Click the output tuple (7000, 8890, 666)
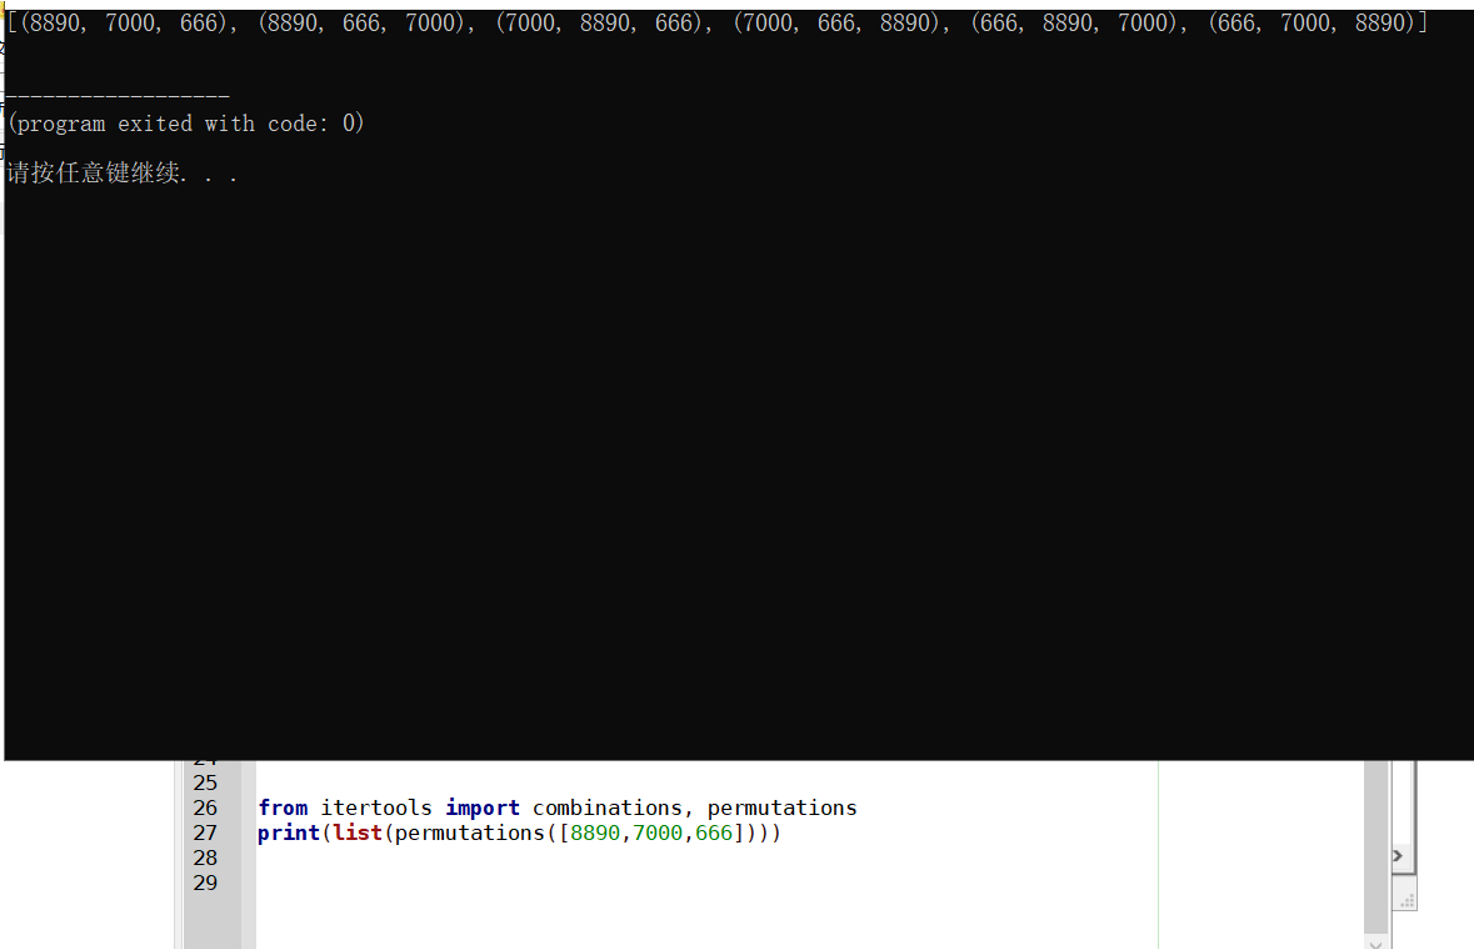 point(601,23)
